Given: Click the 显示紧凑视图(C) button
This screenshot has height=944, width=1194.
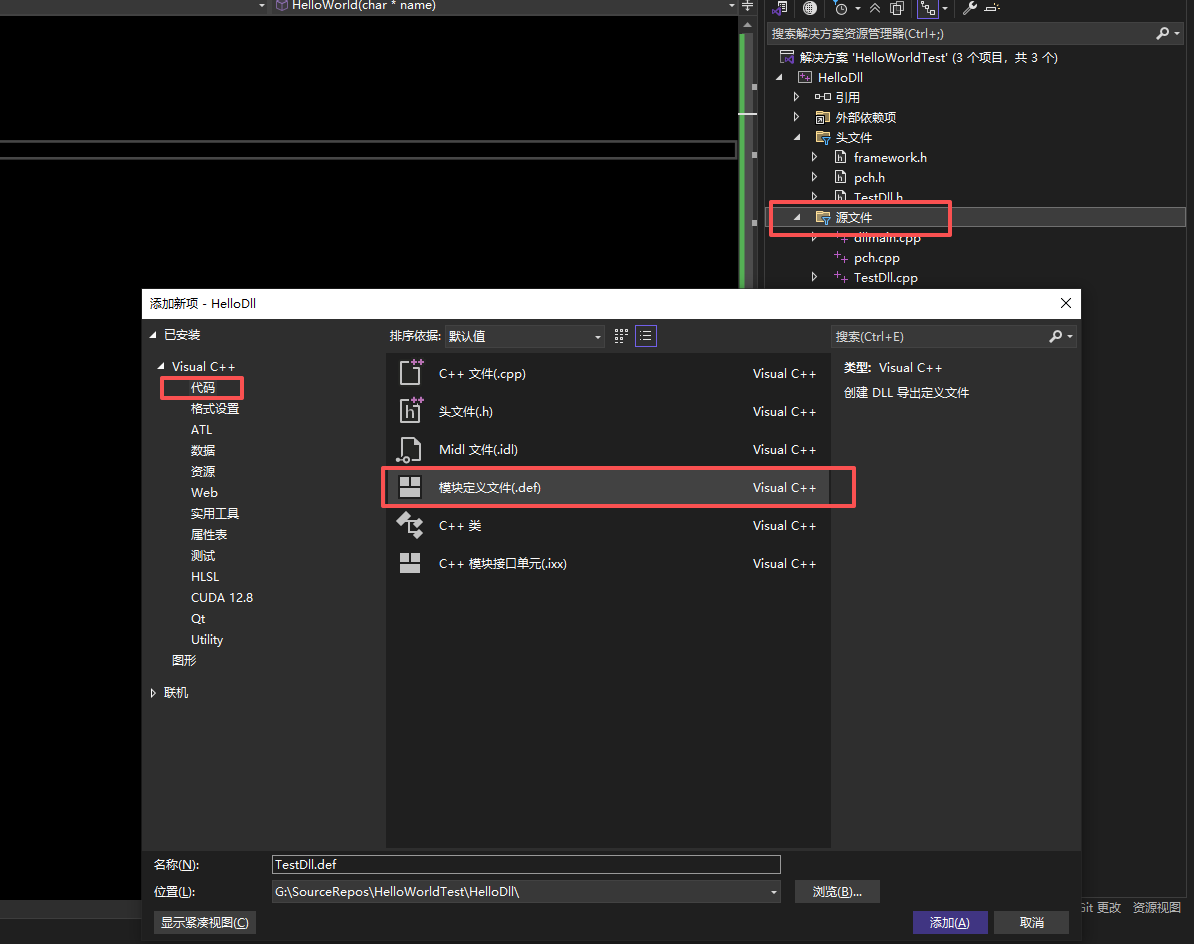Looking at the screenshot, I should 205,922.
